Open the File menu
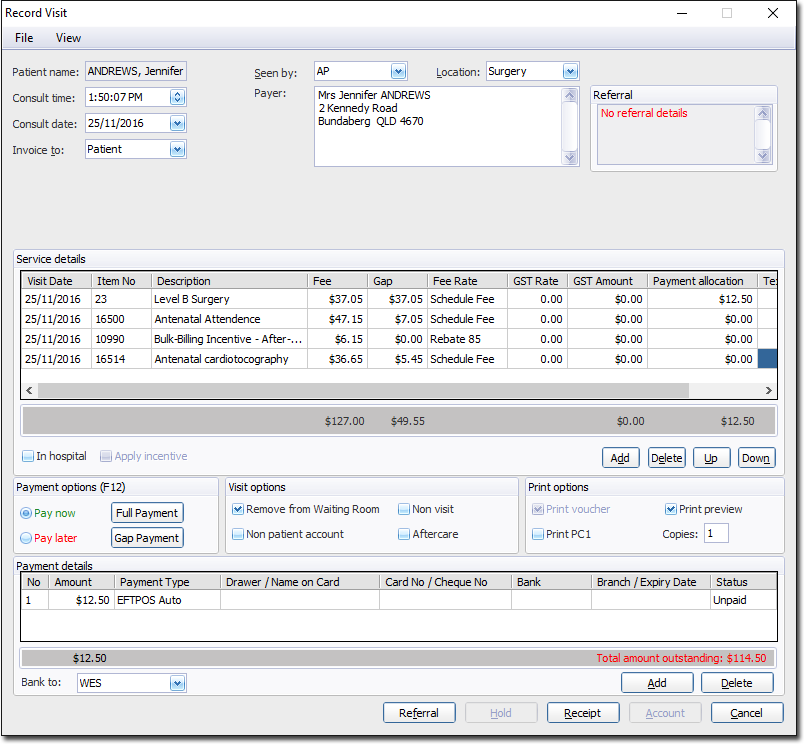The width and height of the screenshot is (804, 744). (24, 38)
